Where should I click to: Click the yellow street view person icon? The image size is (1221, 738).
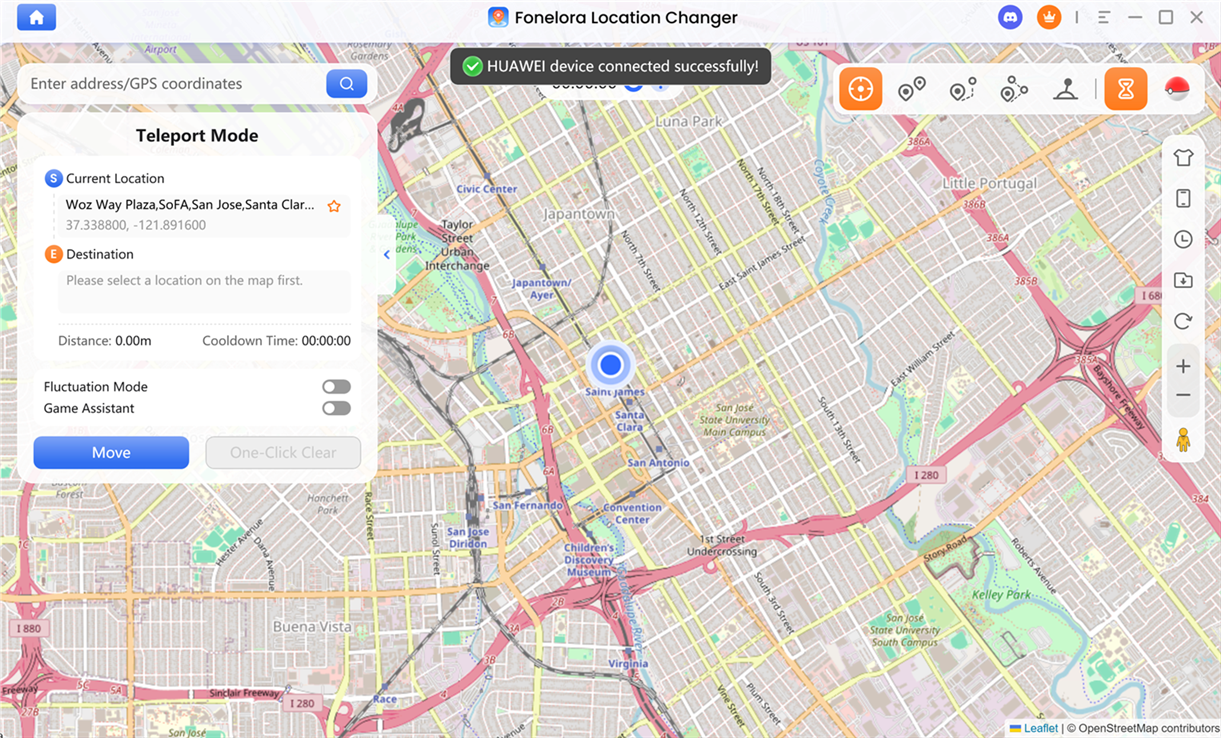(1183, 439)
